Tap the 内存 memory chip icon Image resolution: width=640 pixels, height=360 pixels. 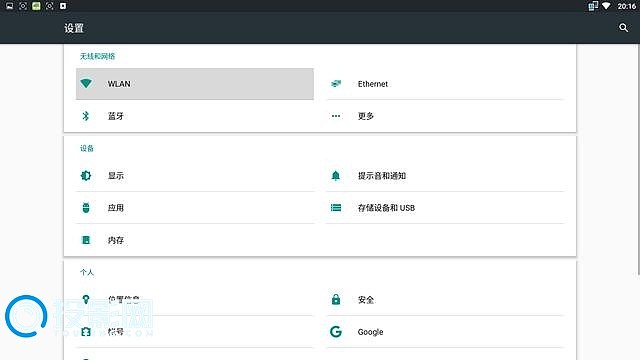click(x=86, y=240)
